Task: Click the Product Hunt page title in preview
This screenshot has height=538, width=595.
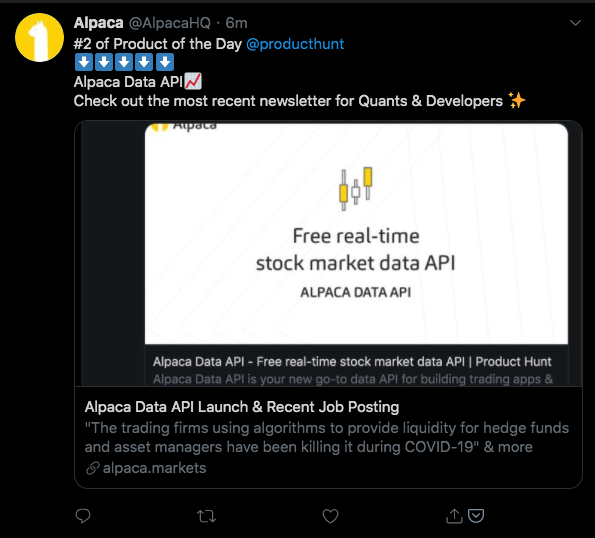Action: point(352,362)
